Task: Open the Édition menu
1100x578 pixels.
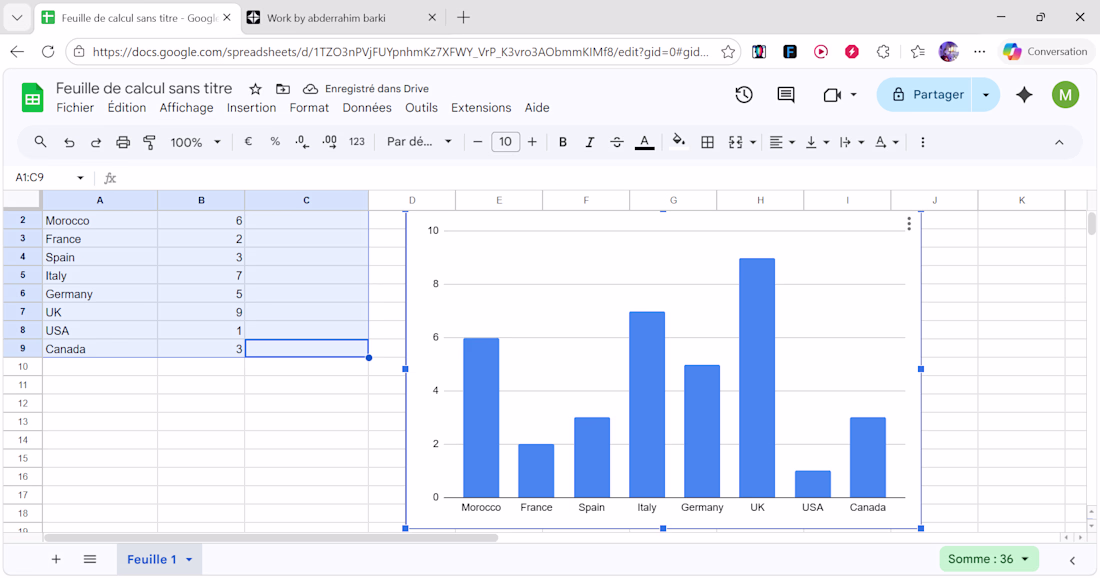Action: (x=127, y=107)
